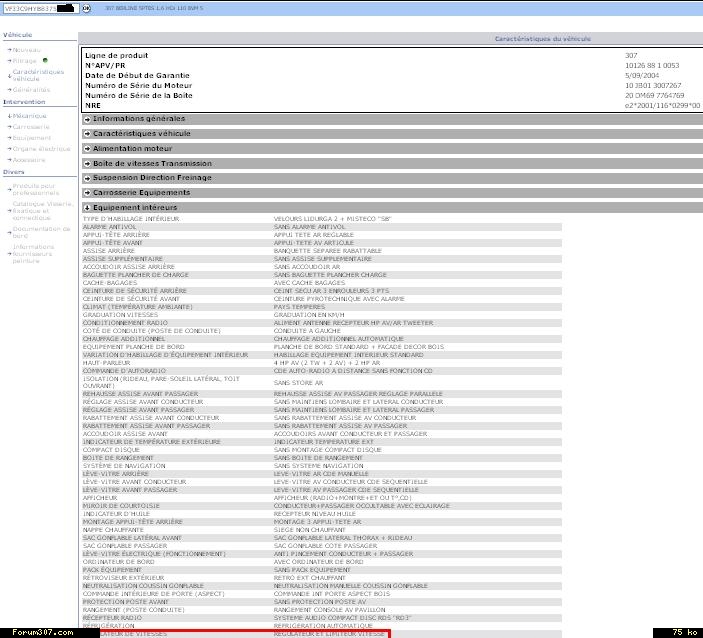Image resolution: width=703 pixels, height=638 pixels.
Task: Select the APV/PR value '10126 88 1 0053'
Action: (x=652, y=65)
